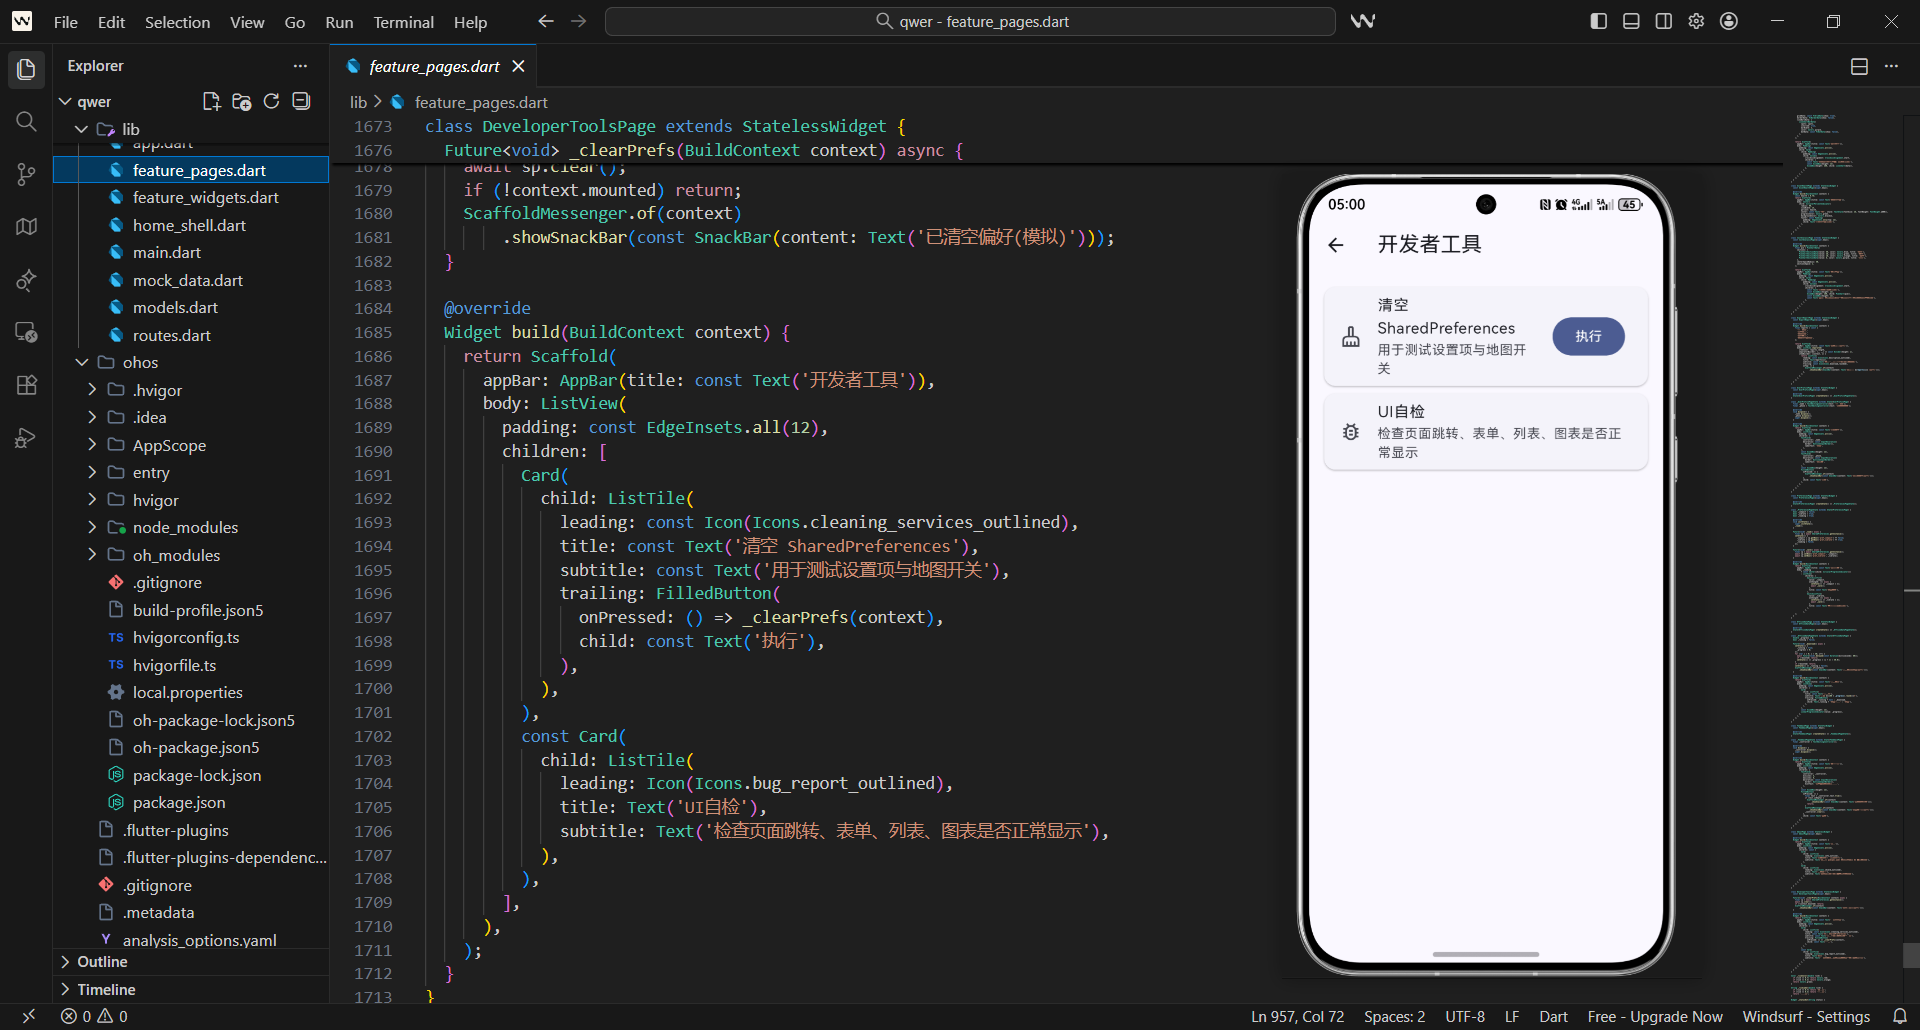
Task: Open hvigorfile.ts in Explorer
Action: click(x=174, y=665)
